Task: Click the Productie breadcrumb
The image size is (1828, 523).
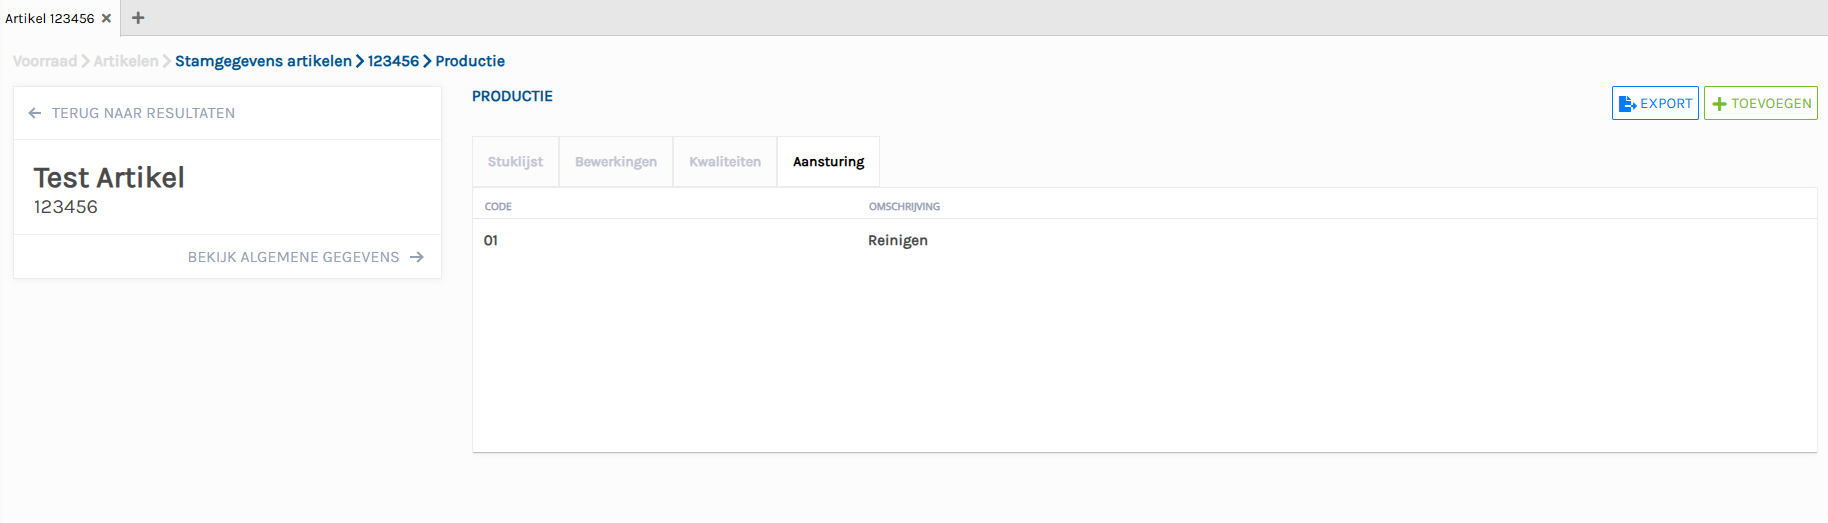Action: [x=470, y=61]
